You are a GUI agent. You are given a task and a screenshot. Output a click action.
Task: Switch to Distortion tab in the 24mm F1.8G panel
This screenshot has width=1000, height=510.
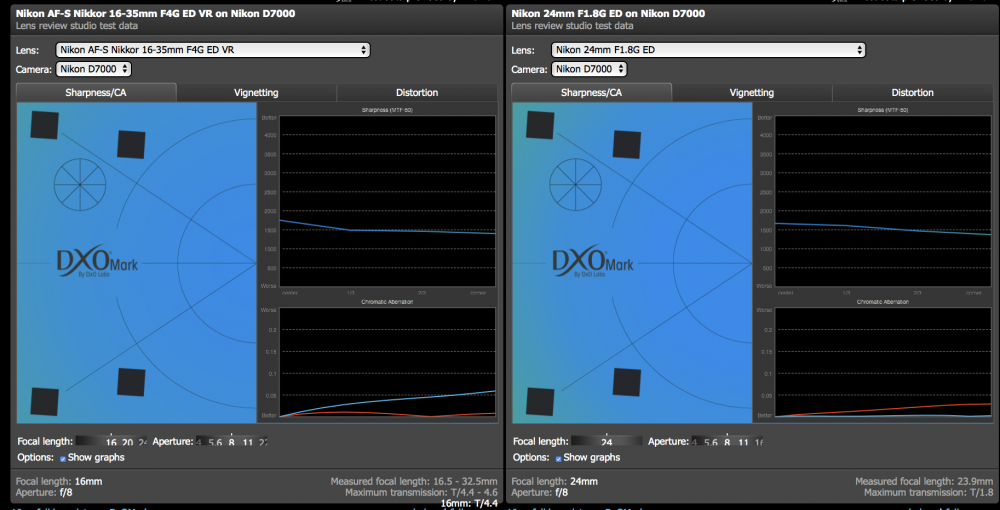click(913, 92)
